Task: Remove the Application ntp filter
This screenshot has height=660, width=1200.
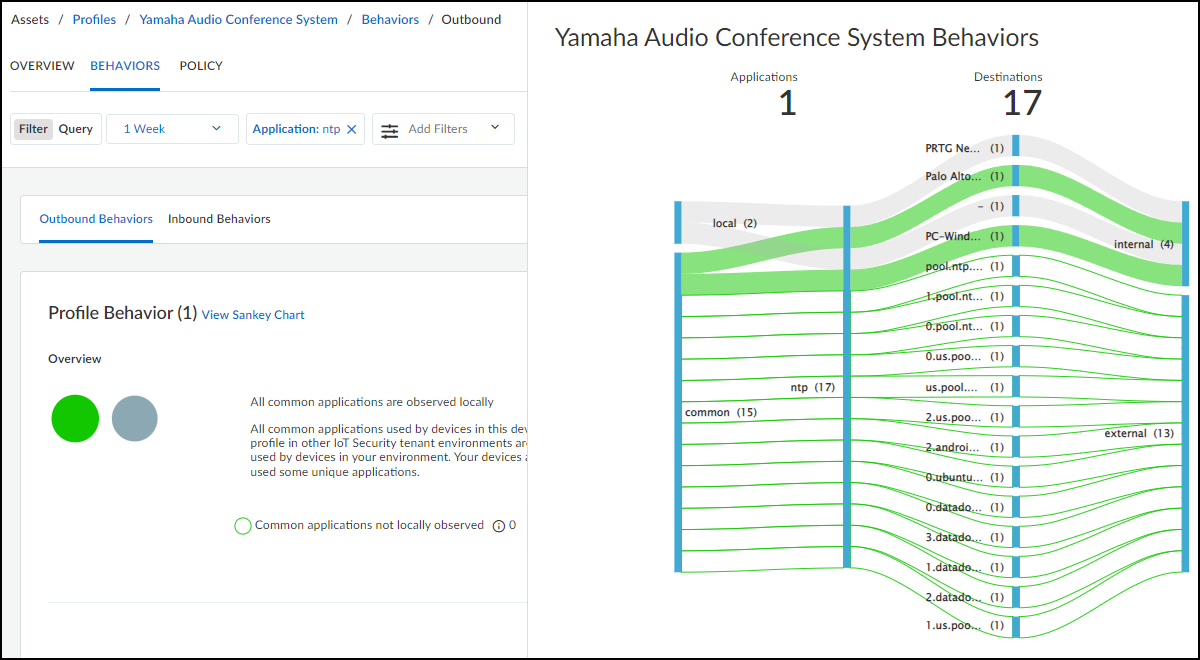Action: pyautogui.click(x=351, y=129)
